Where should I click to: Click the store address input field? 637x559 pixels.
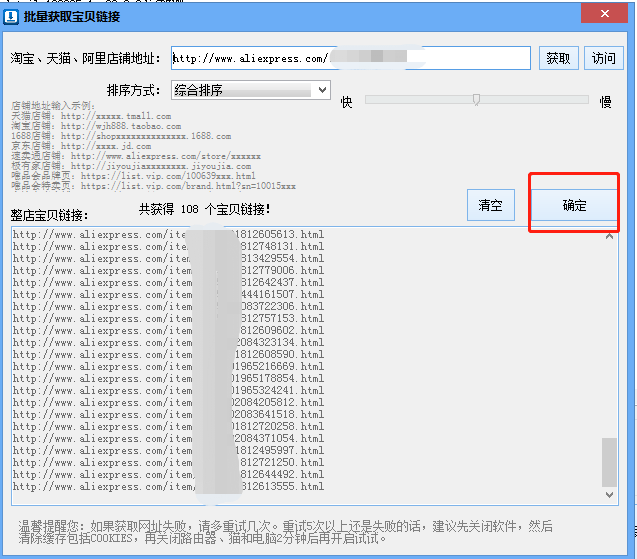(x=350, y=58)
